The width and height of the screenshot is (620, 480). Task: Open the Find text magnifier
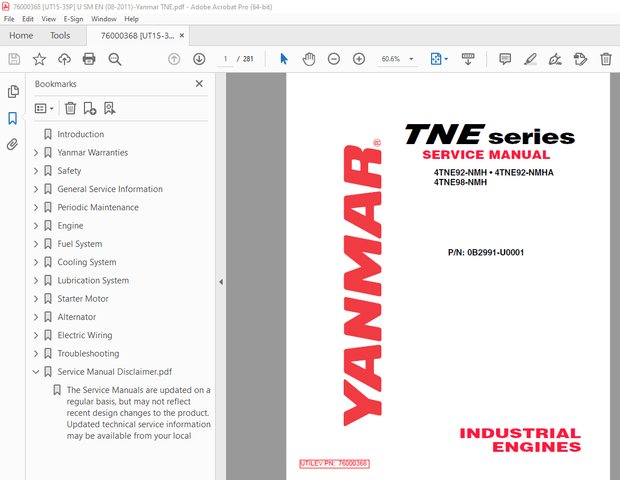pos(115,59)
